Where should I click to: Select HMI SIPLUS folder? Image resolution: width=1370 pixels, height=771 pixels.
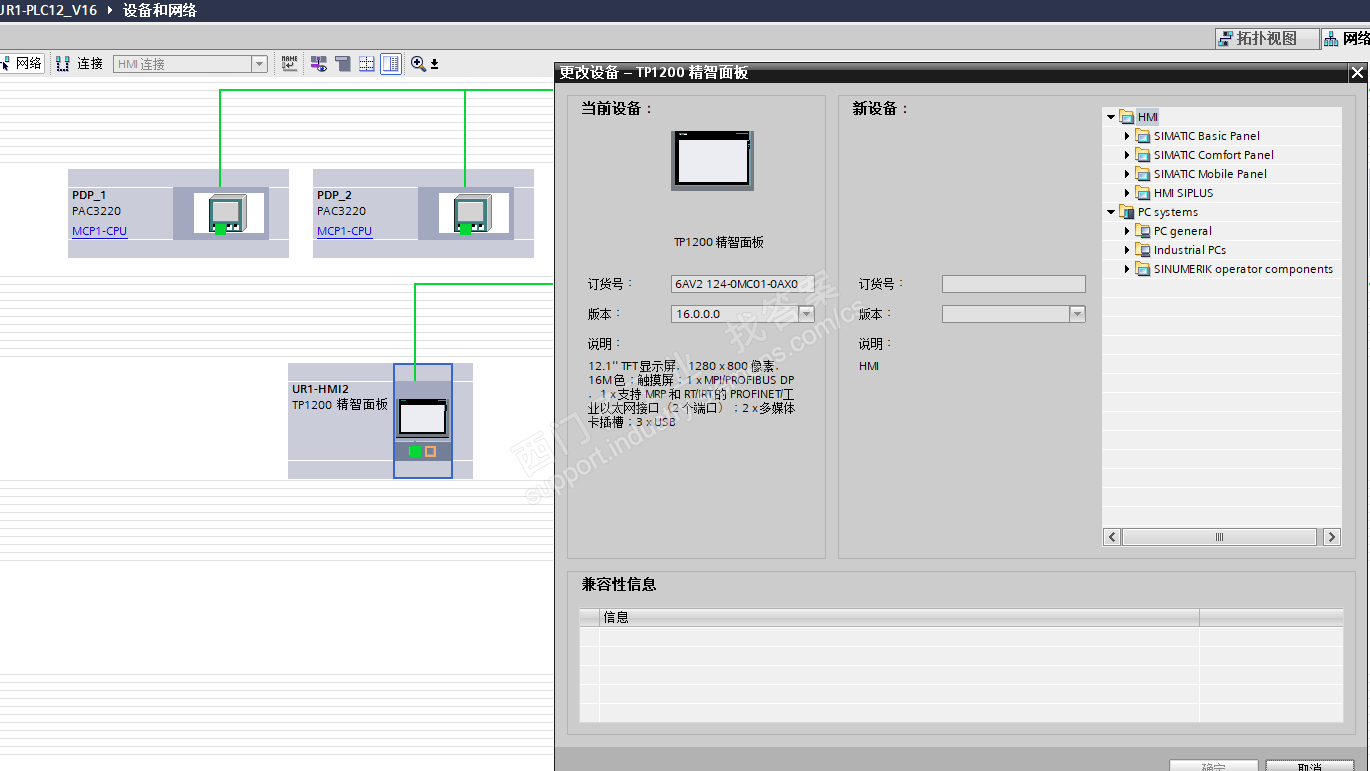[1175, 193]
